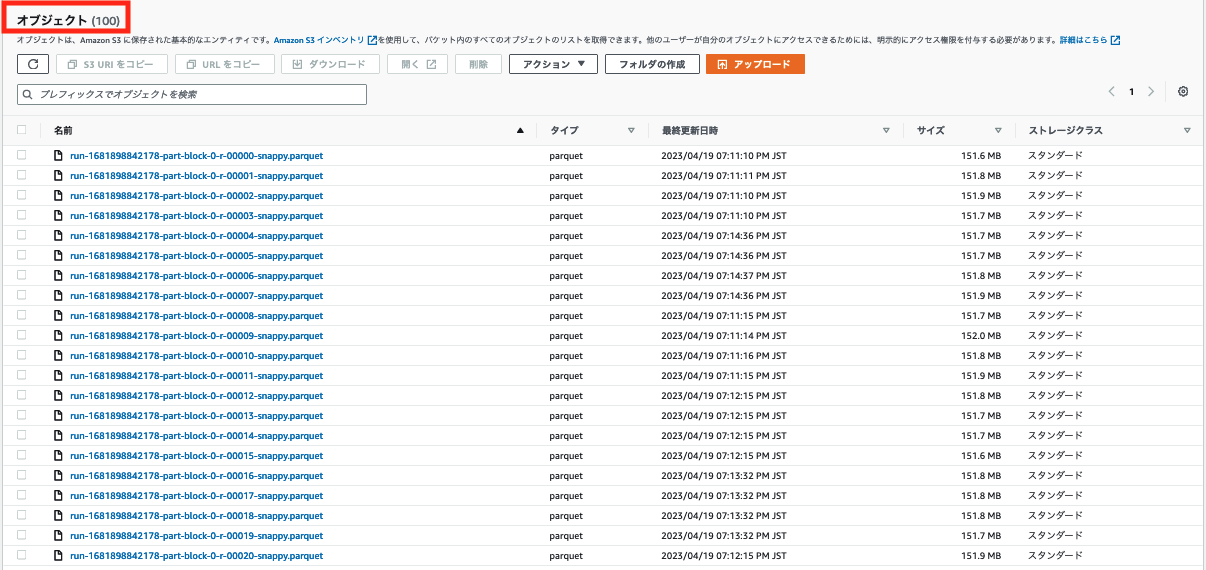Click file icon of part-block-0-r-00000 row
The height and width of the screenshot is (570, 1206).
point(59,156)
